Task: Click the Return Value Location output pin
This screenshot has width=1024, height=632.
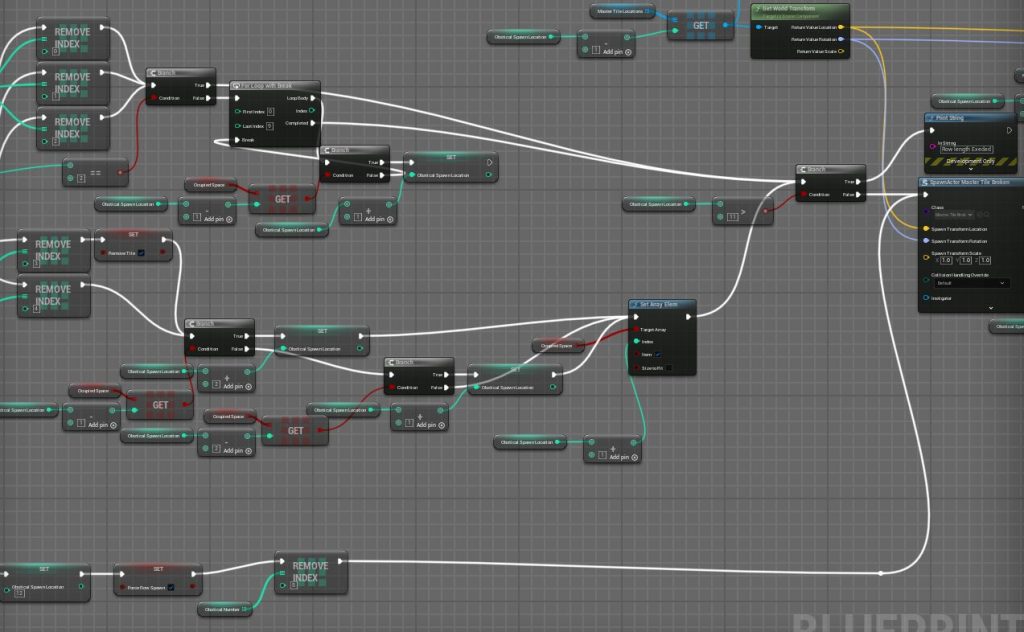Action: [840, 27]
